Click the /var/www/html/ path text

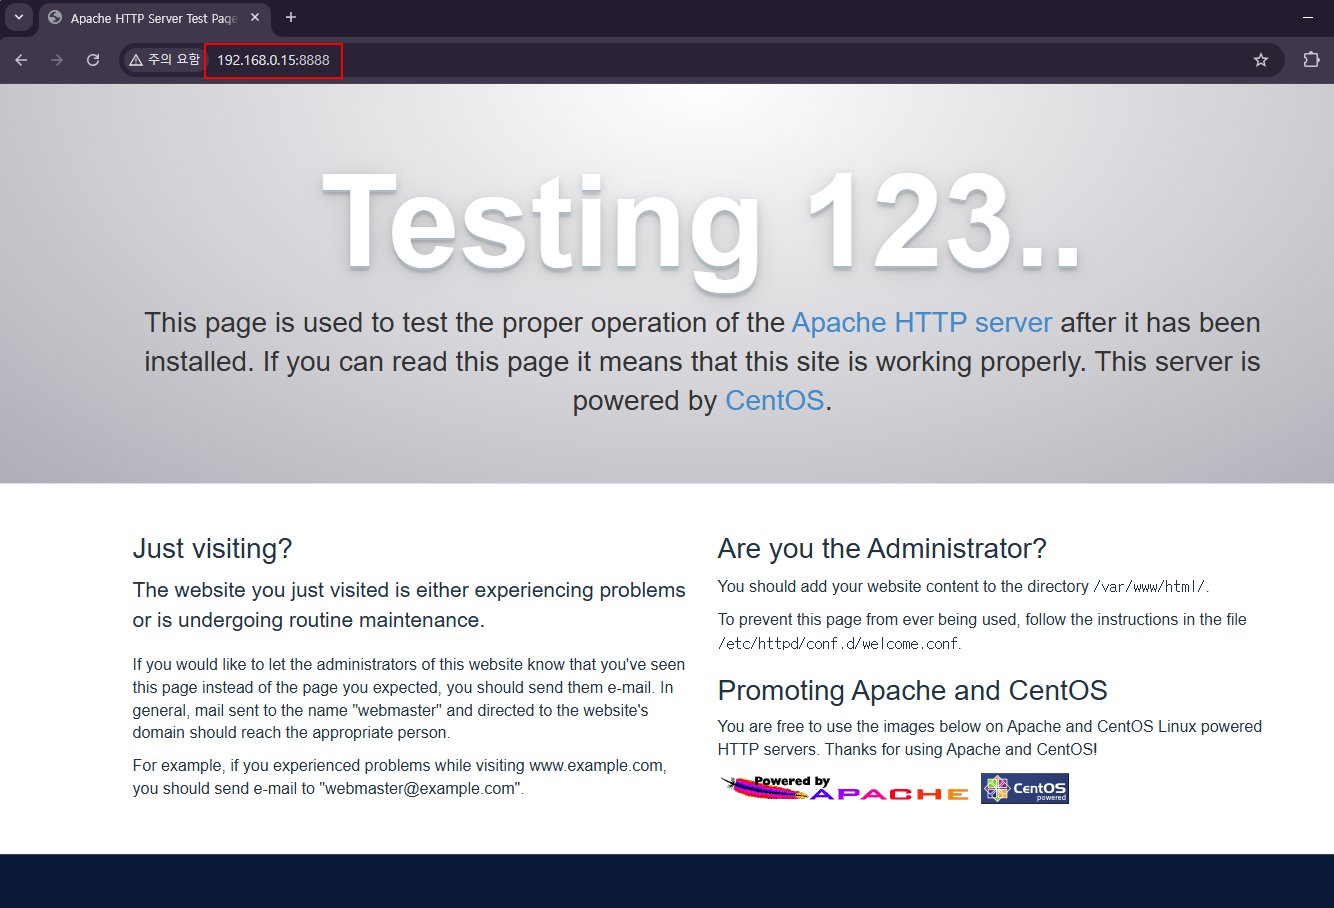point(1149,587)
